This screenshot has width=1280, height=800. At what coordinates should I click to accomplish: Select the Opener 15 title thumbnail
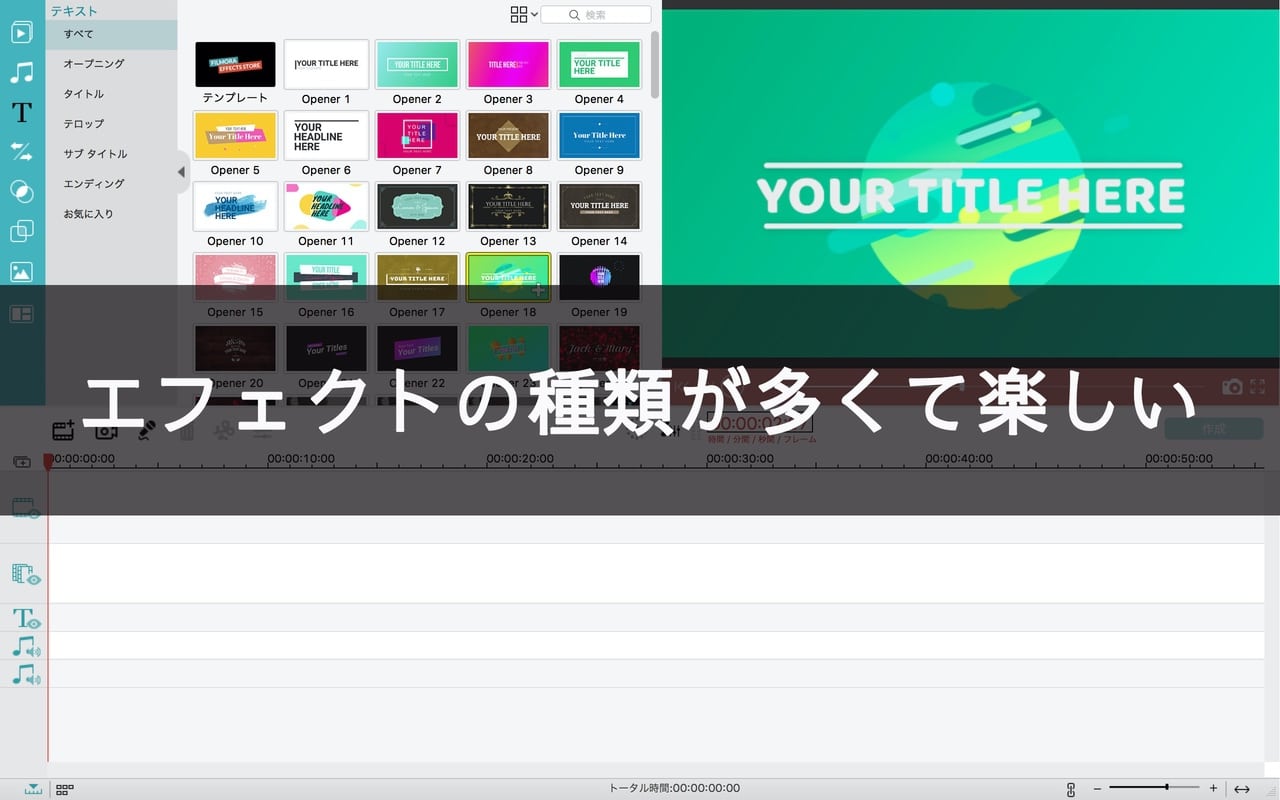click(235, 277)
